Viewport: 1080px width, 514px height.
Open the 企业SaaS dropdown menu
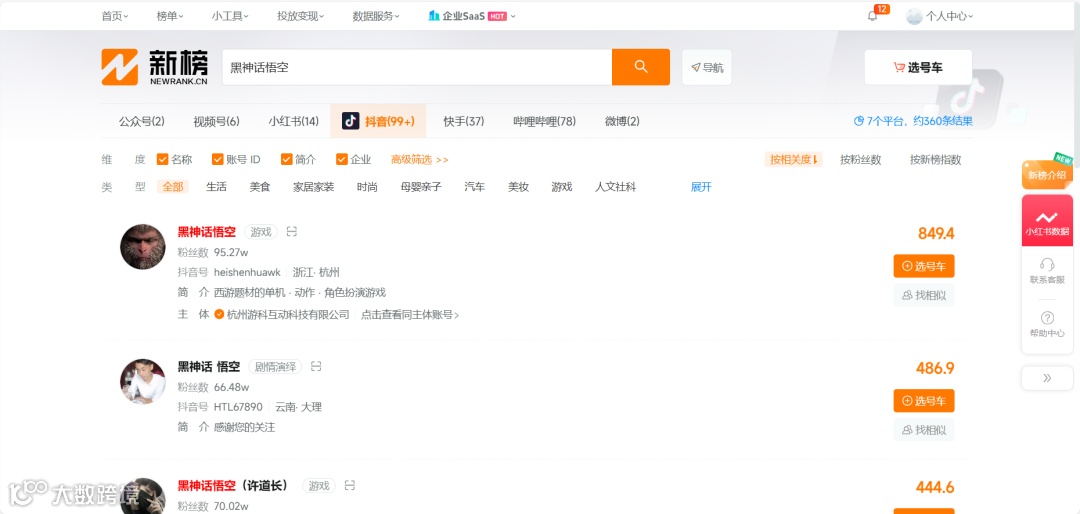471,16
